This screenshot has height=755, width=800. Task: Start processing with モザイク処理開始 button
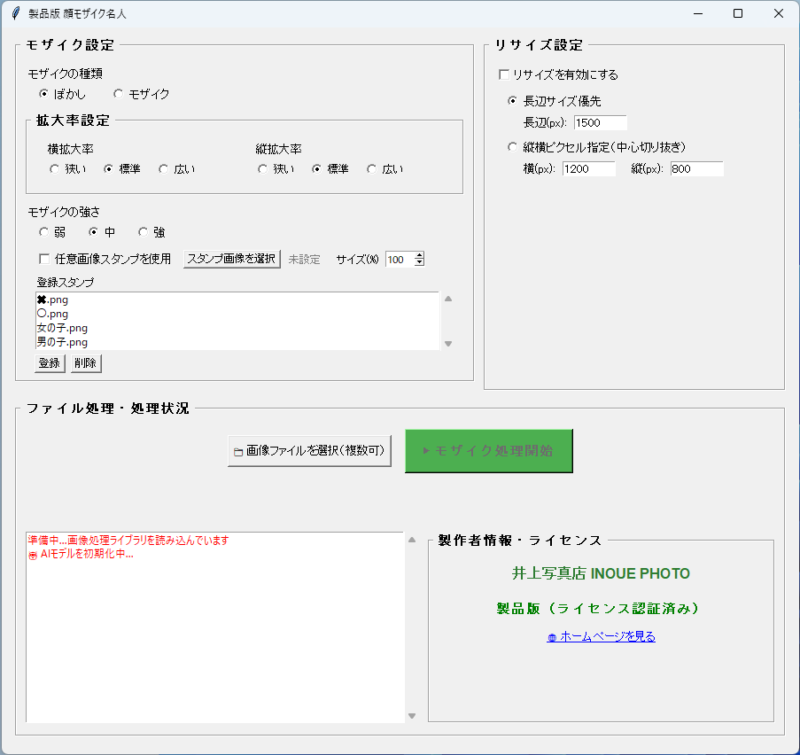coord(489,451)
